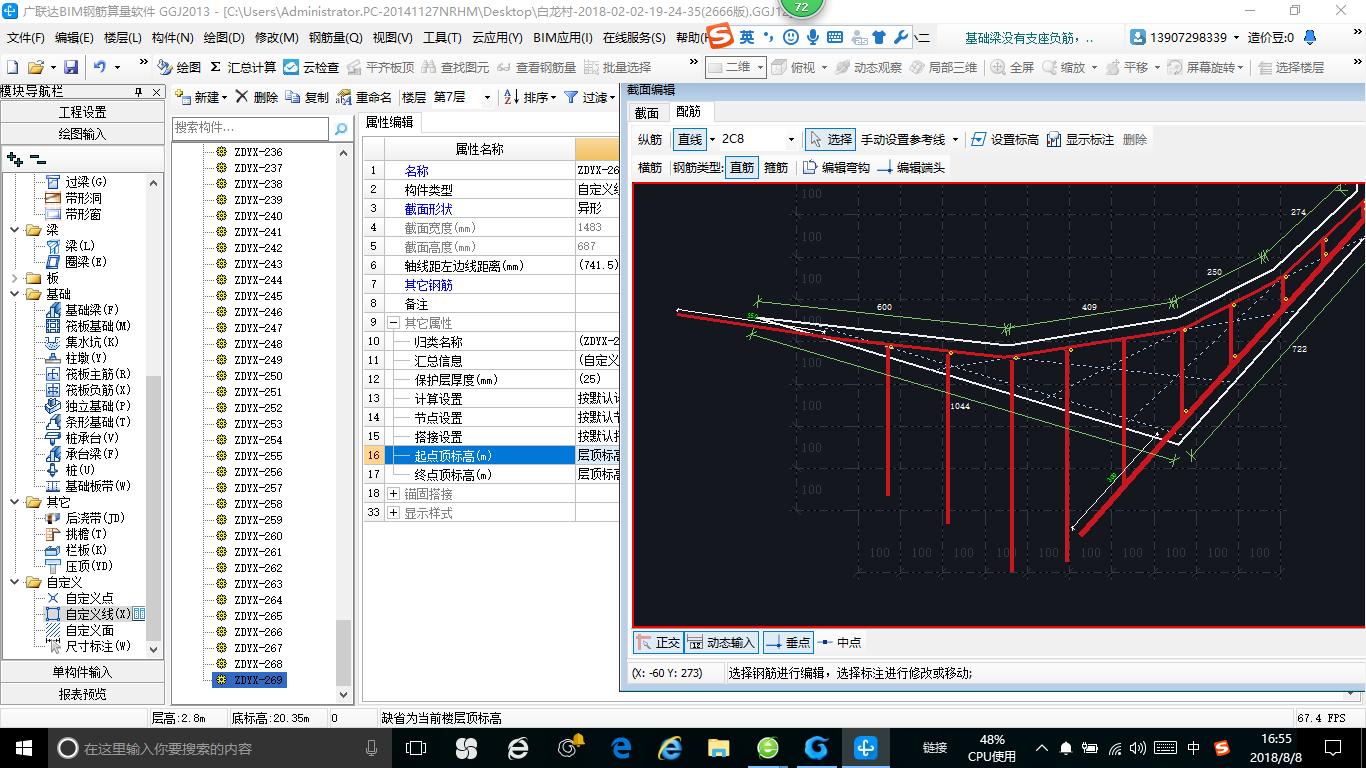Screen dimensions: 1366x768
Task: Toggle 中点 midpoint snap
Action: 840,643
